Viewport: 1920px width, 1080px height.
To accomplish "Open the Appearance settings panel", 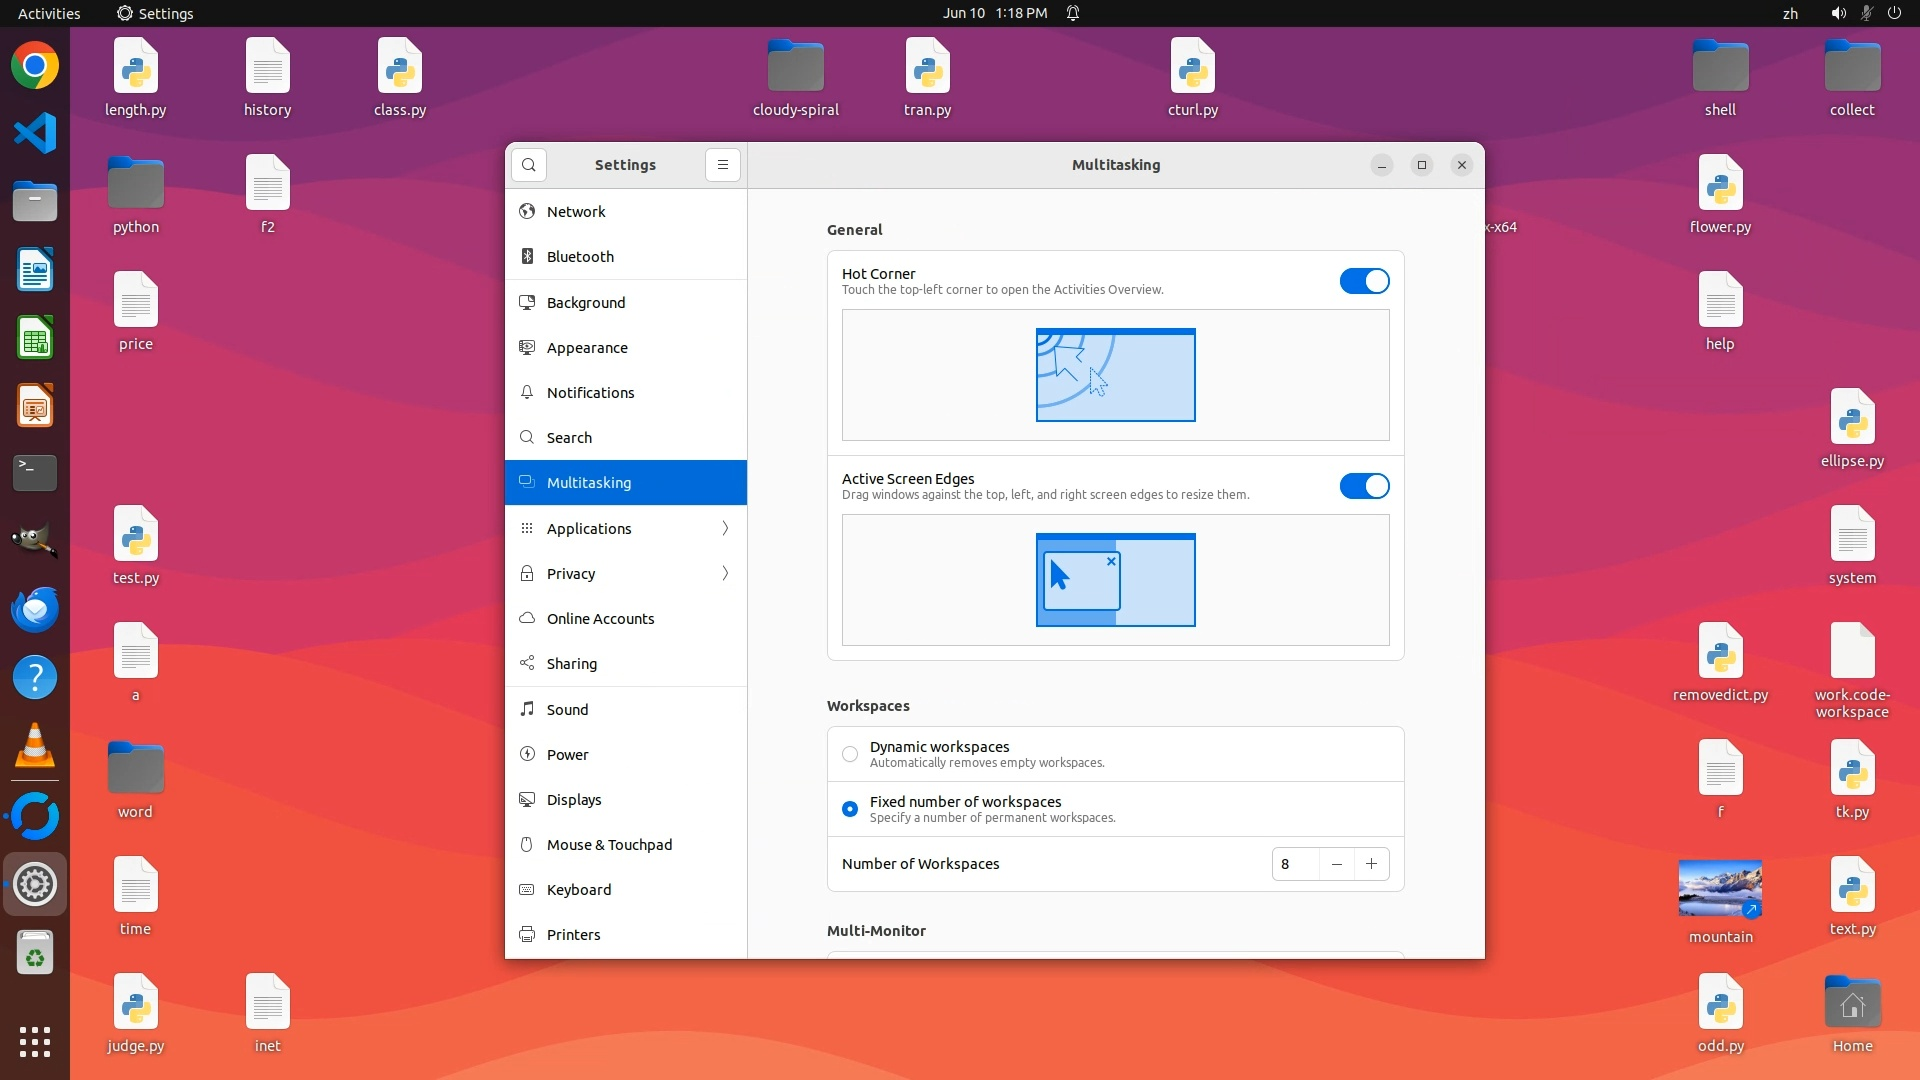I will click(x=587, y=348).
